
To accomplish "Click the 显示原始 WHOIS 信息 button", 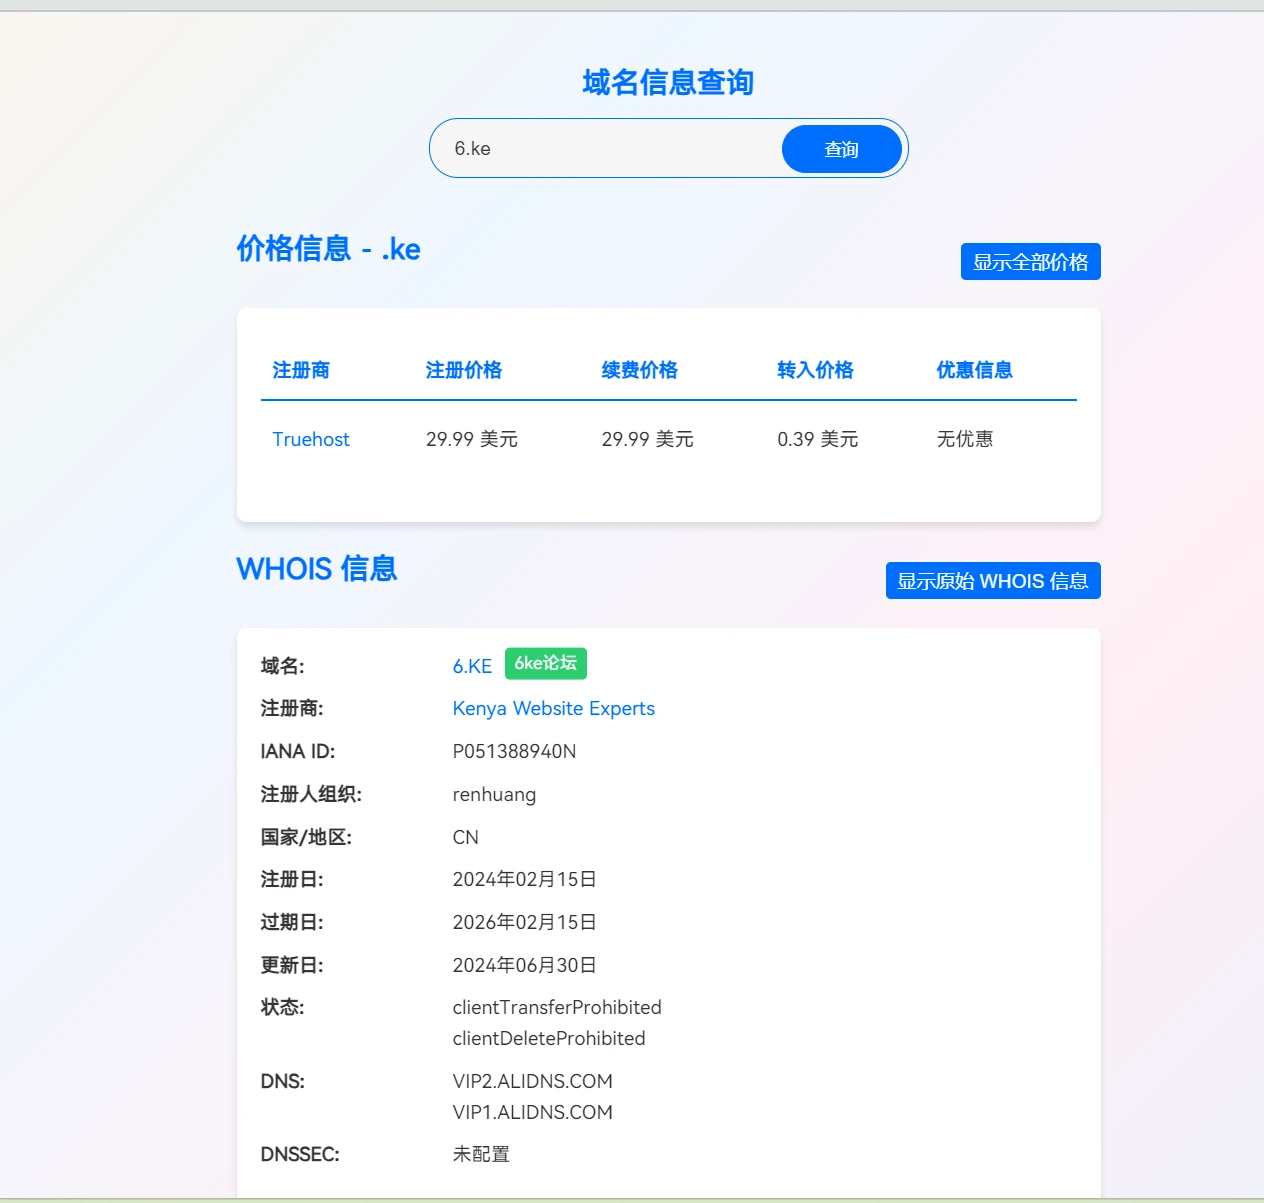I will tap(992, 581).
